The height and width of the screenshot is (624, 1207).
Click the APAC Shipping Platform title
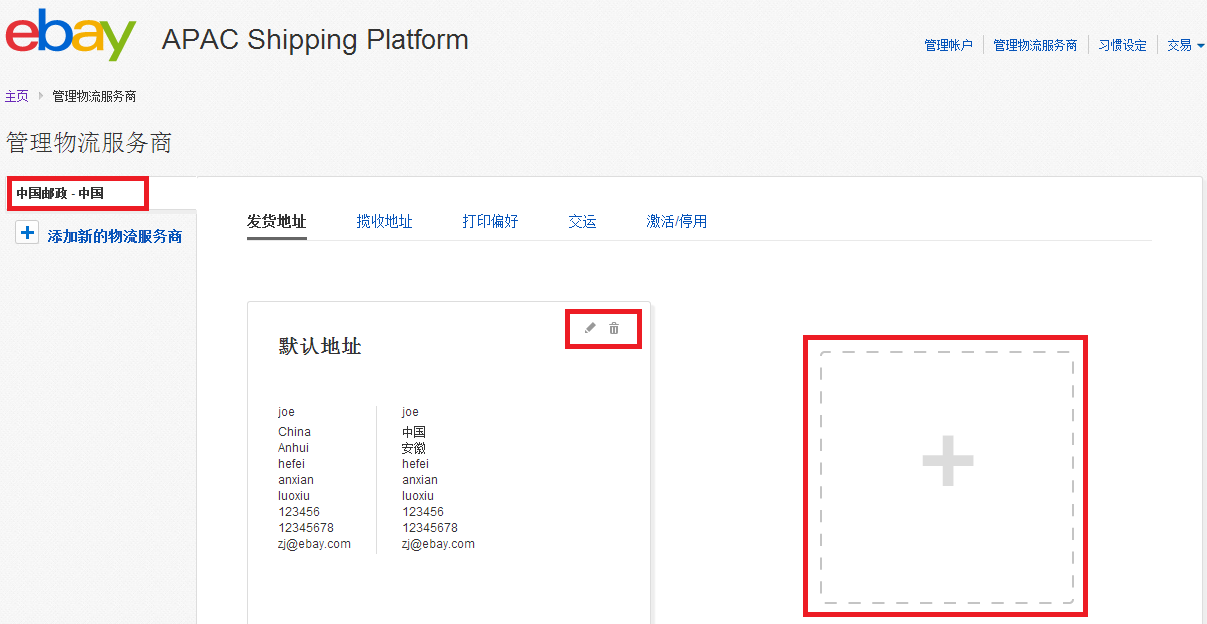click(315, 40)
